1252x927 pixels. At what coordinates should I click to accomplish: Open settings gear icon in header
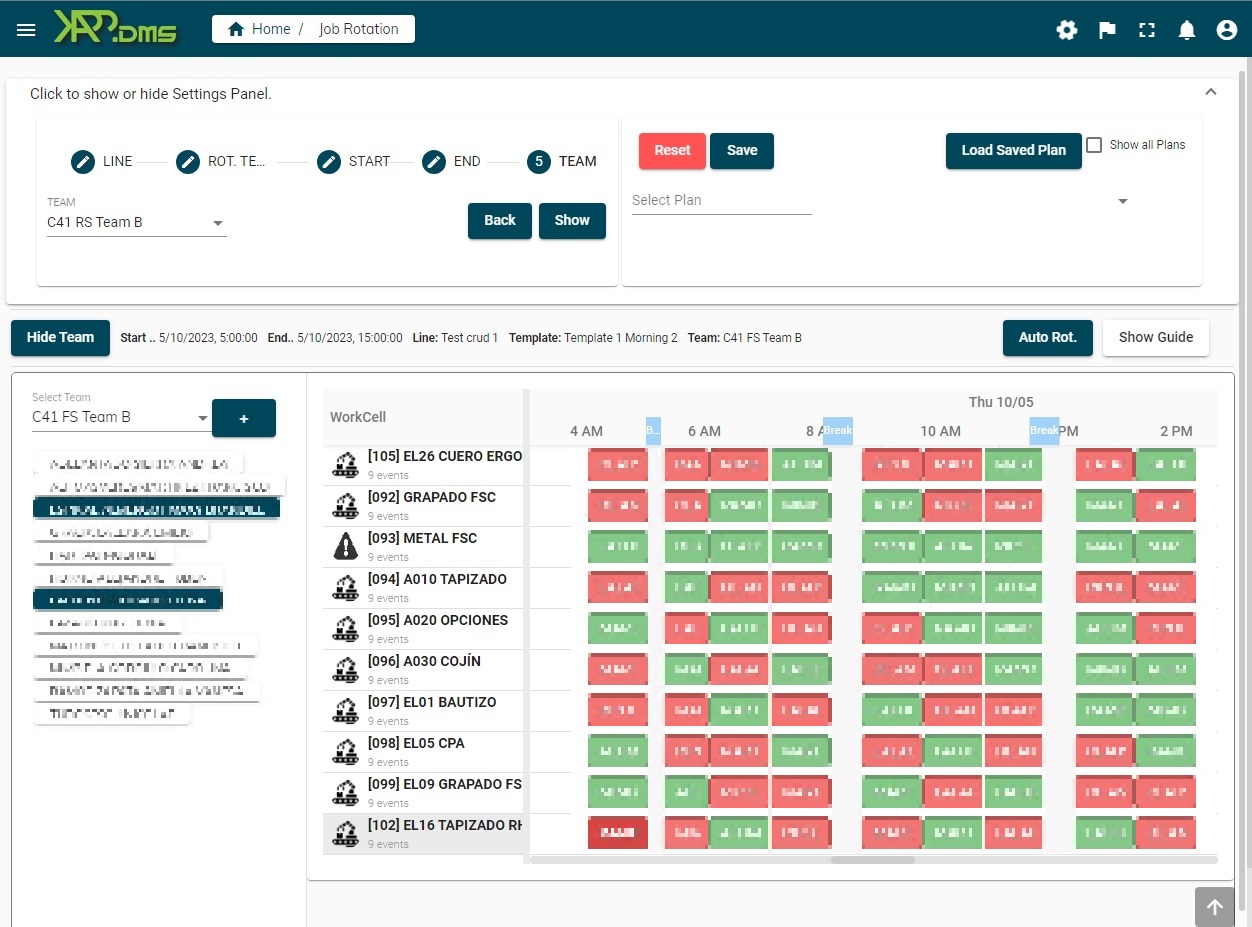[1067, 30]
